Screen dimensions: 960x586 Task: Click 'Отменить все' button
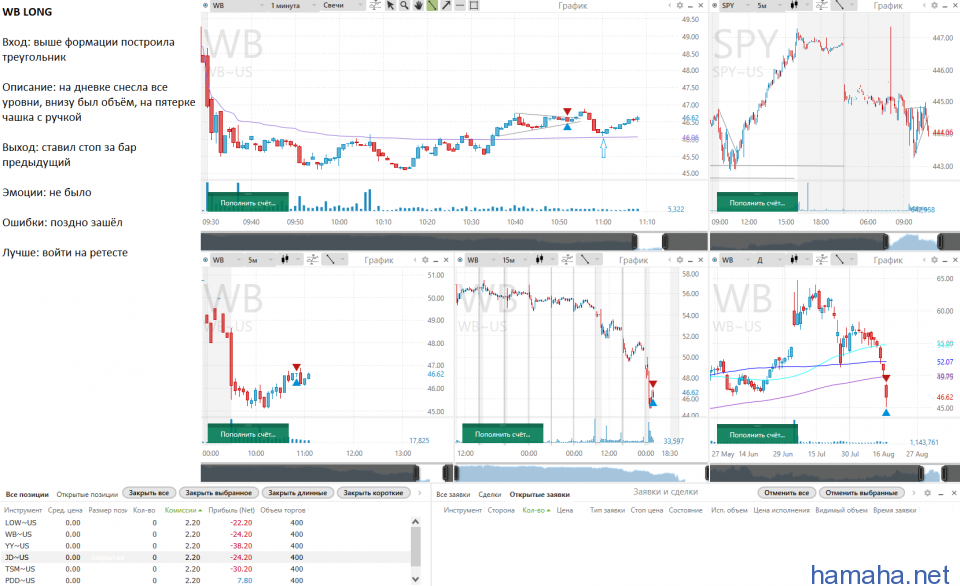pyautogui.click(x=787, y=493)
